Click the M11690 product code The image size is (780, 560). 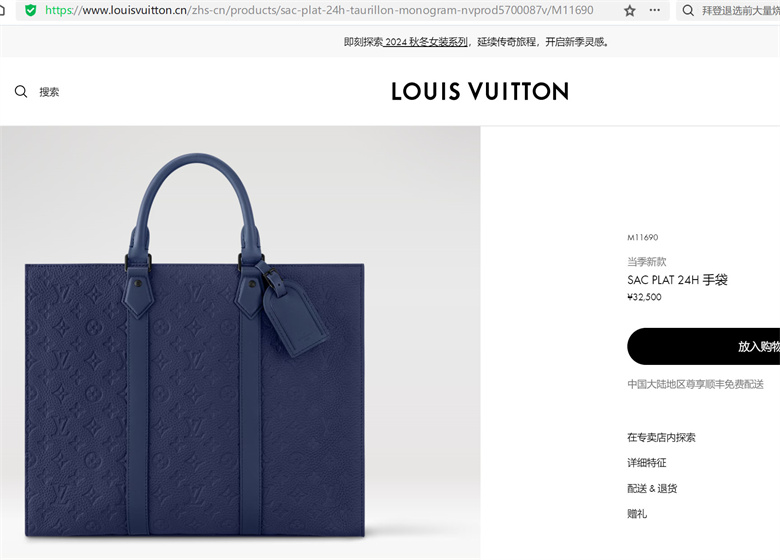tap(643, 238)
